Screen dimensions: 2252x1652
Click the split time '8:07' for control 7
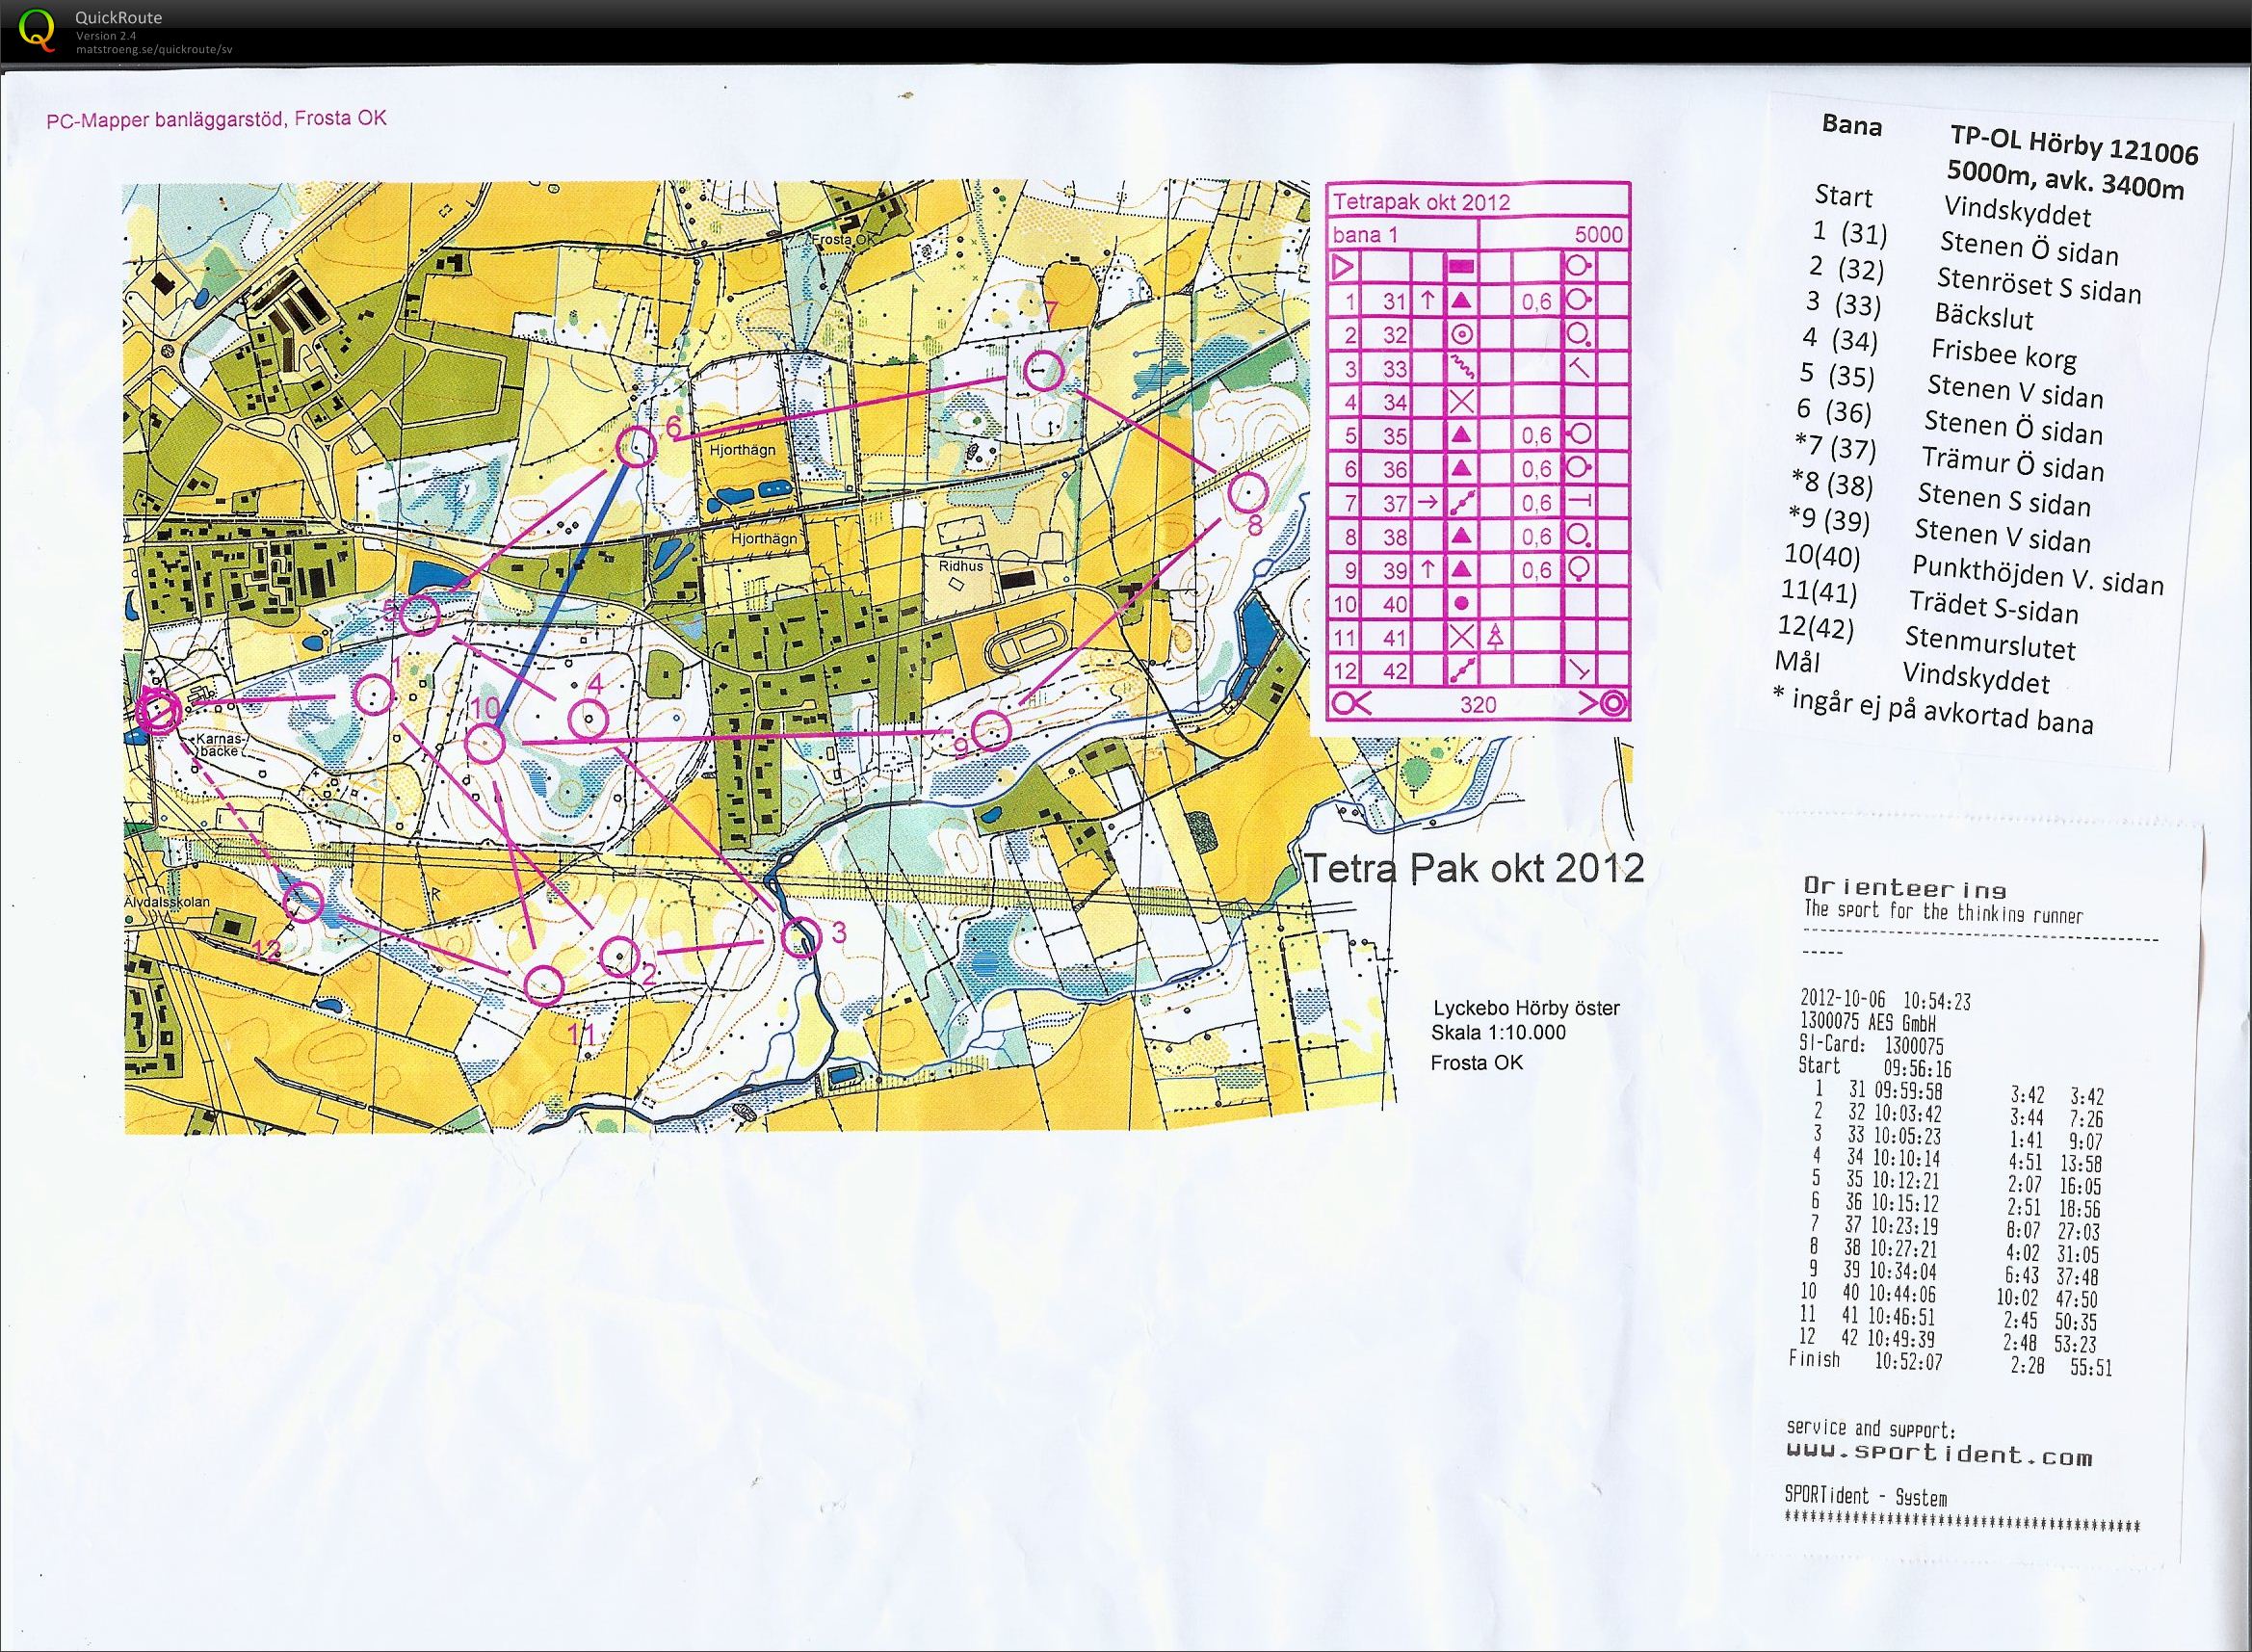click(2025, 1232)
